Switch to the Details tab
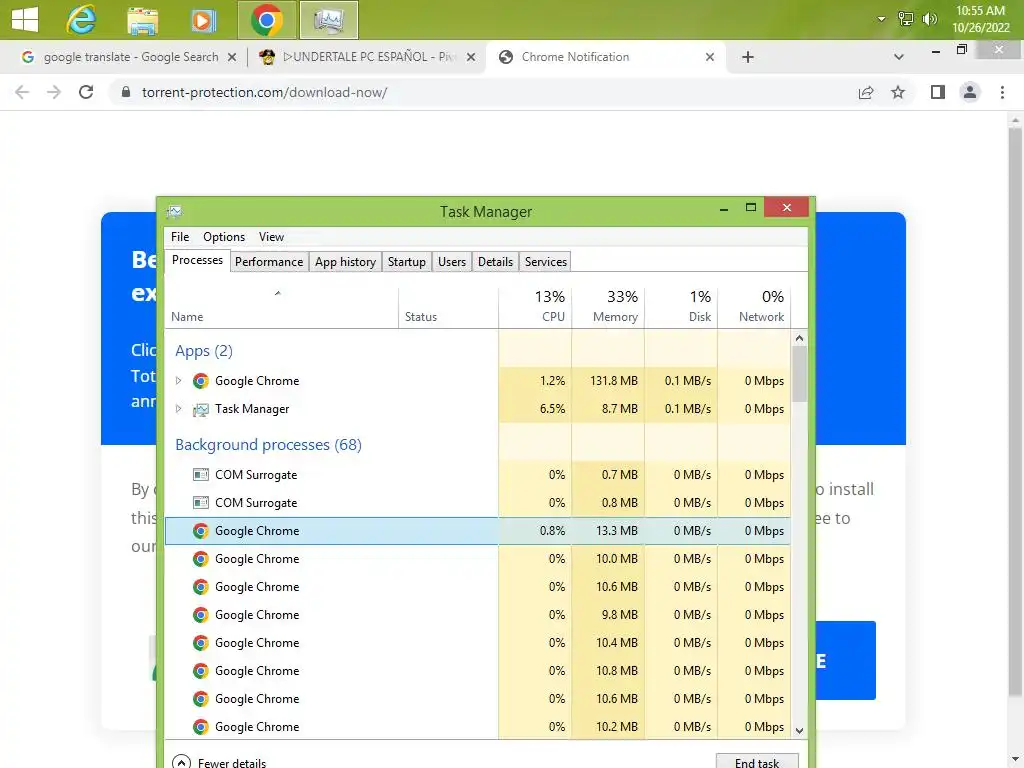 495,262
